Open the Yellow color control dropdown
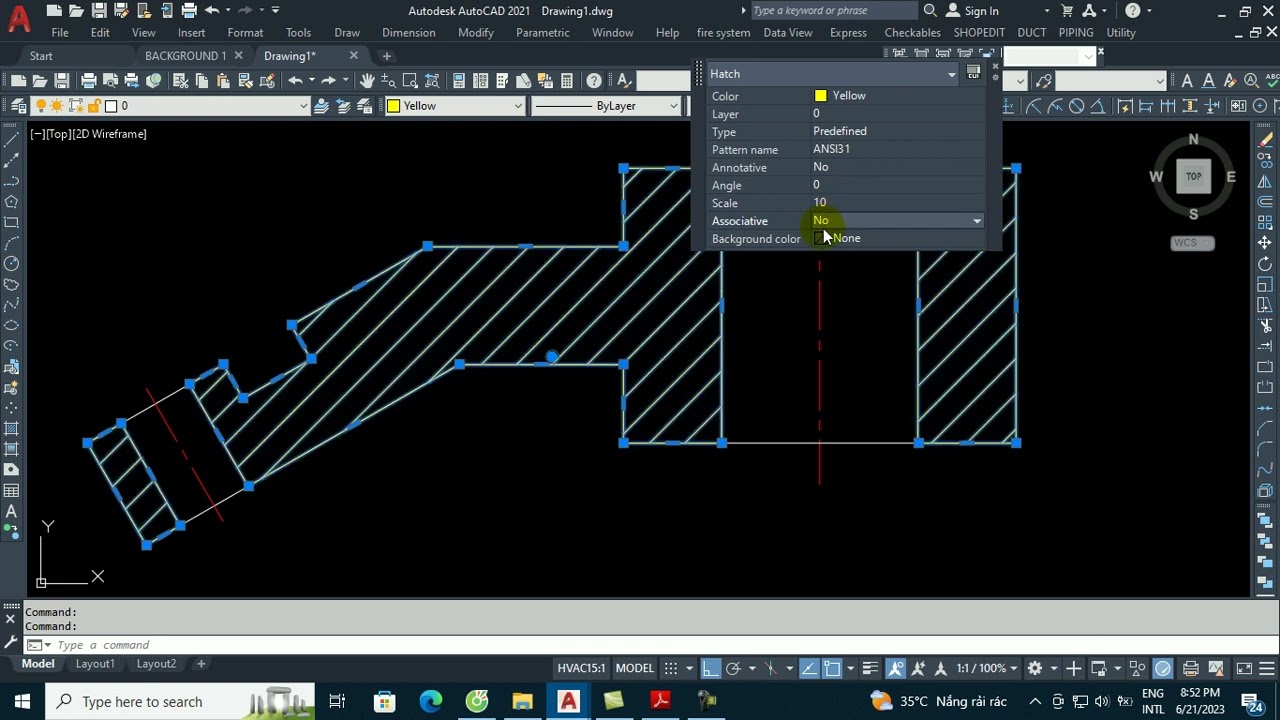1280x720 pixels. click(x=518, y=106)
